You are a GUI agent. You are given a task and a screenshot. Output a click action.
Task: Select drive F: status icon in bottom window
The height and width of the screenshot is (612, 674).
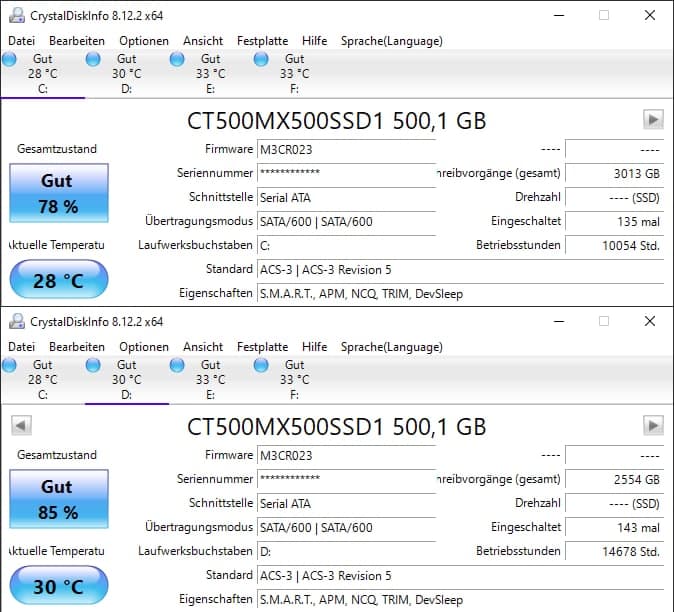click(x=261, y=365)
